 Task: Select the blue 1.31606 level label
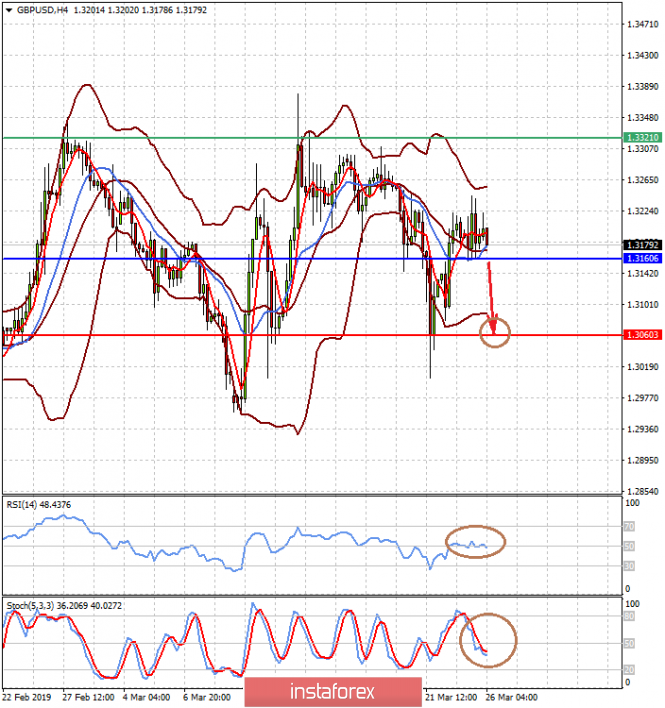[640, 258]
